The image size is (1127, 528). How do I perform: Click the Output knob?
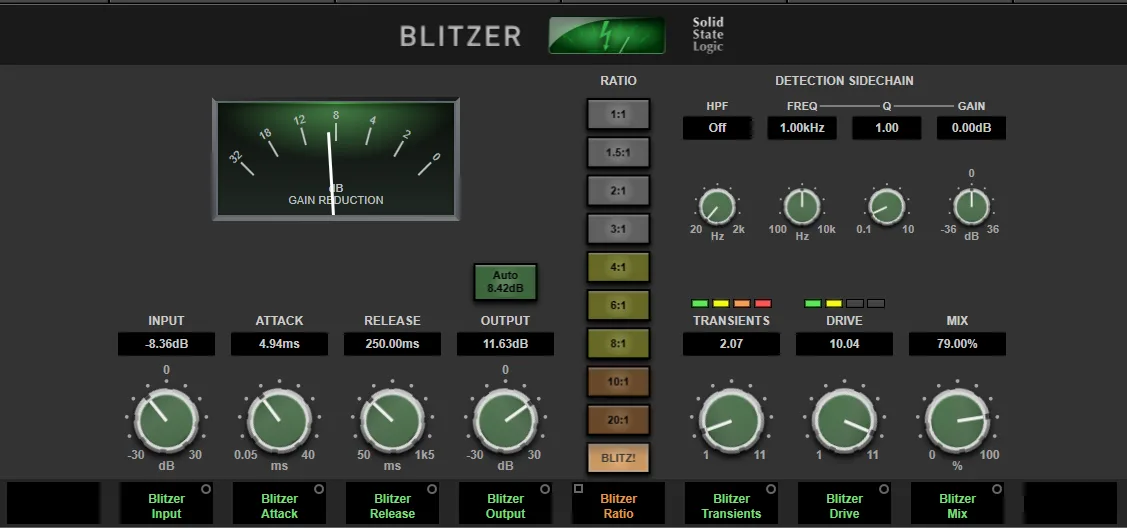pyautogui.click(x=505, y=420)
